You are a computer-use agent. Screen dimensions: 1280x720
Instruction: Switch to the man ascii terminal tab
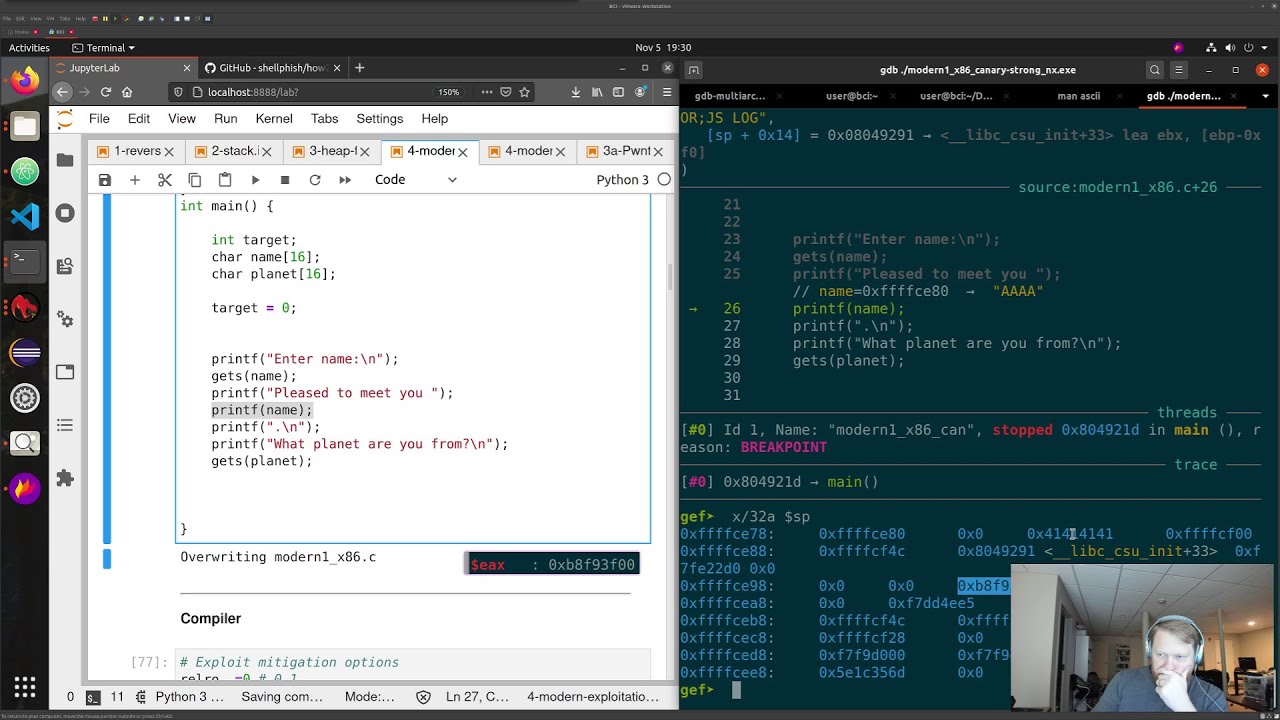[x=1079, y=96]
